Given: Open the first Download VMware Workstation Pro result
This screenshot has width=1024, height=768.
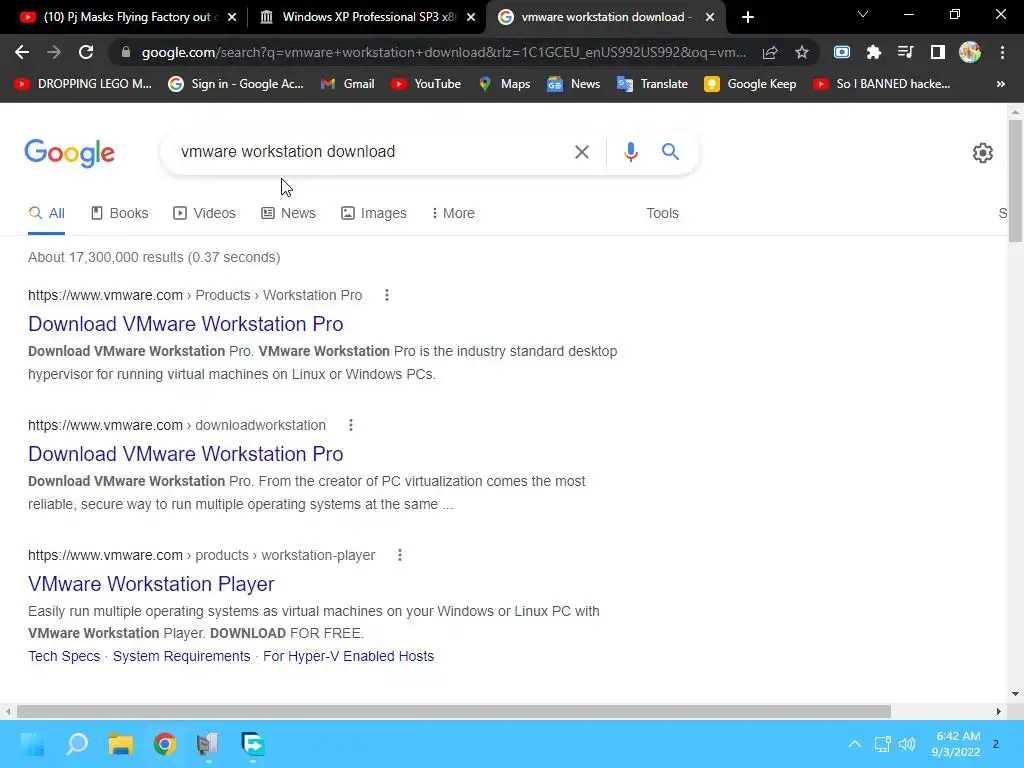Looking at the screenshot, I should 185,324.
